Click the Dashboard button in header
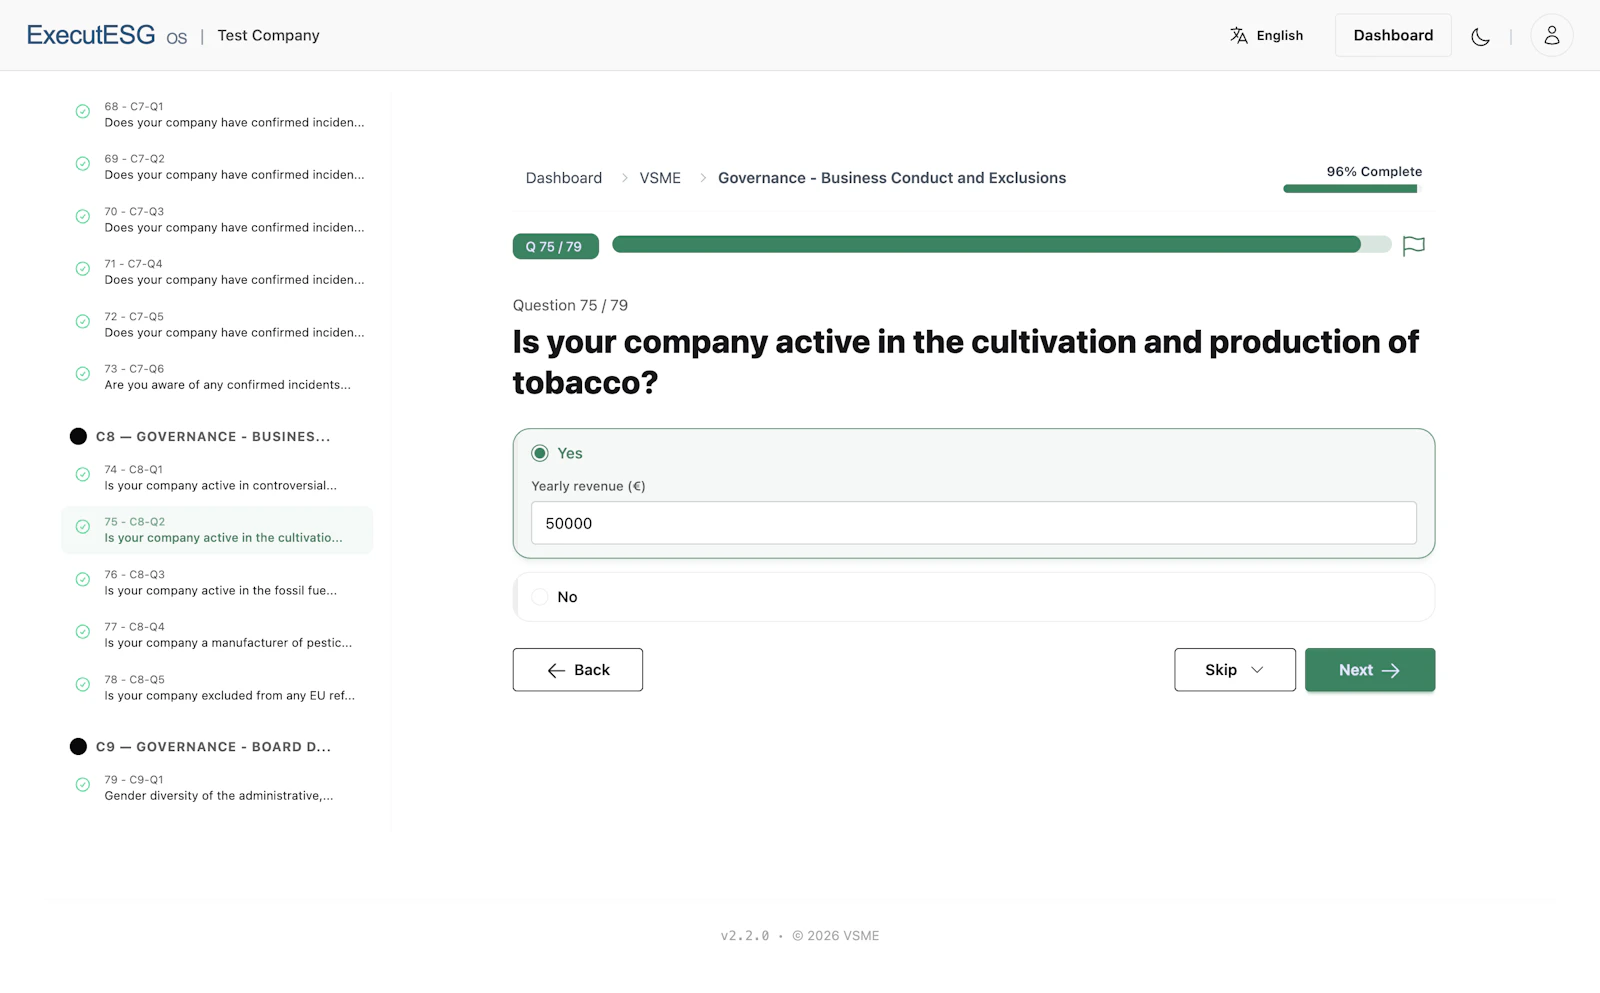This screenshot has height=993, width=1600. (1393, 35)
